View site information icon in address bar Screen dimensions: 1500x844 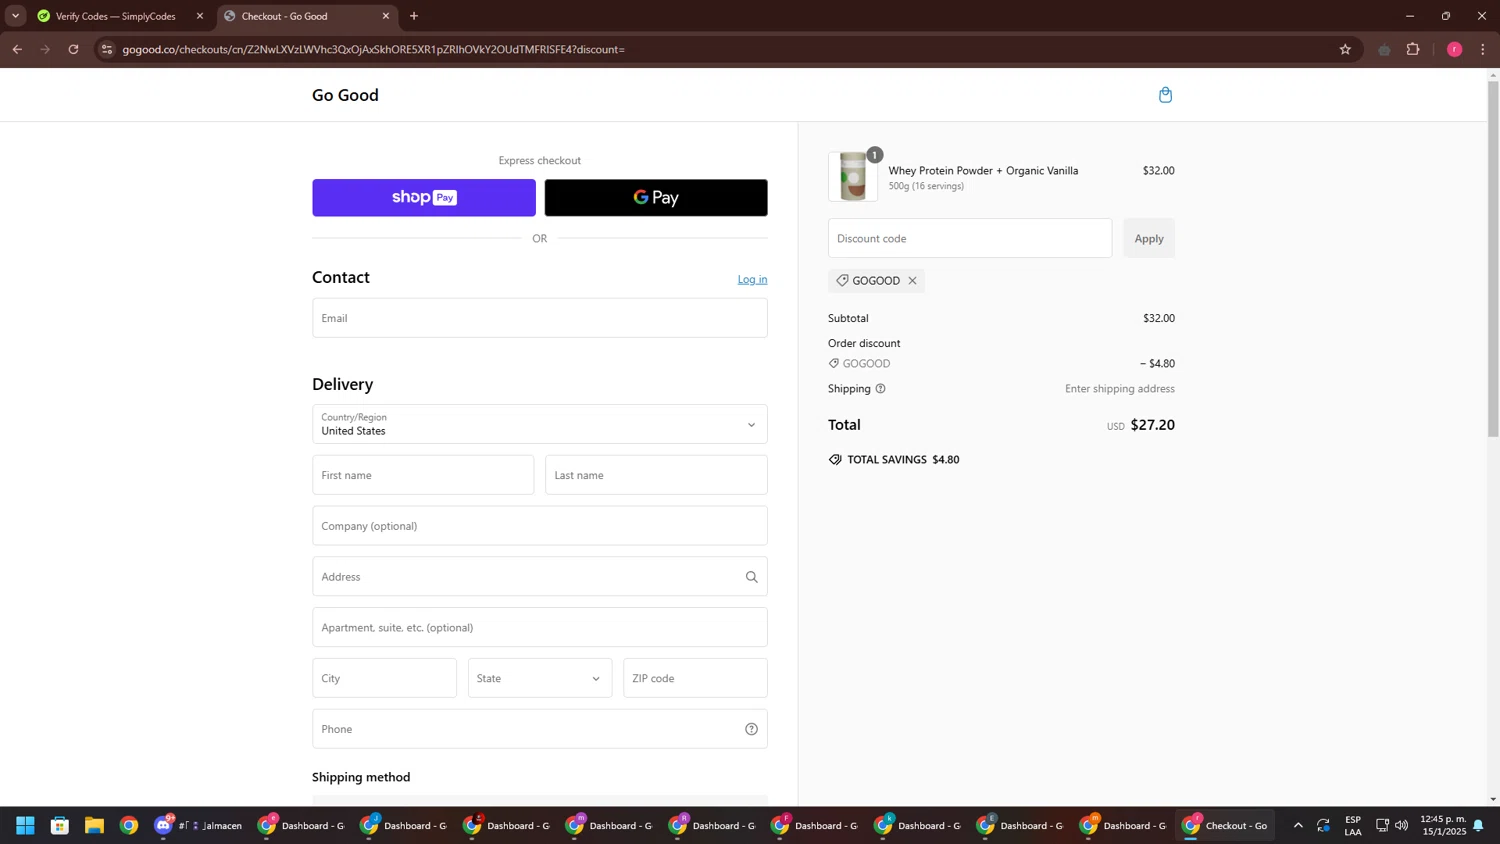(x=107, y=49)
